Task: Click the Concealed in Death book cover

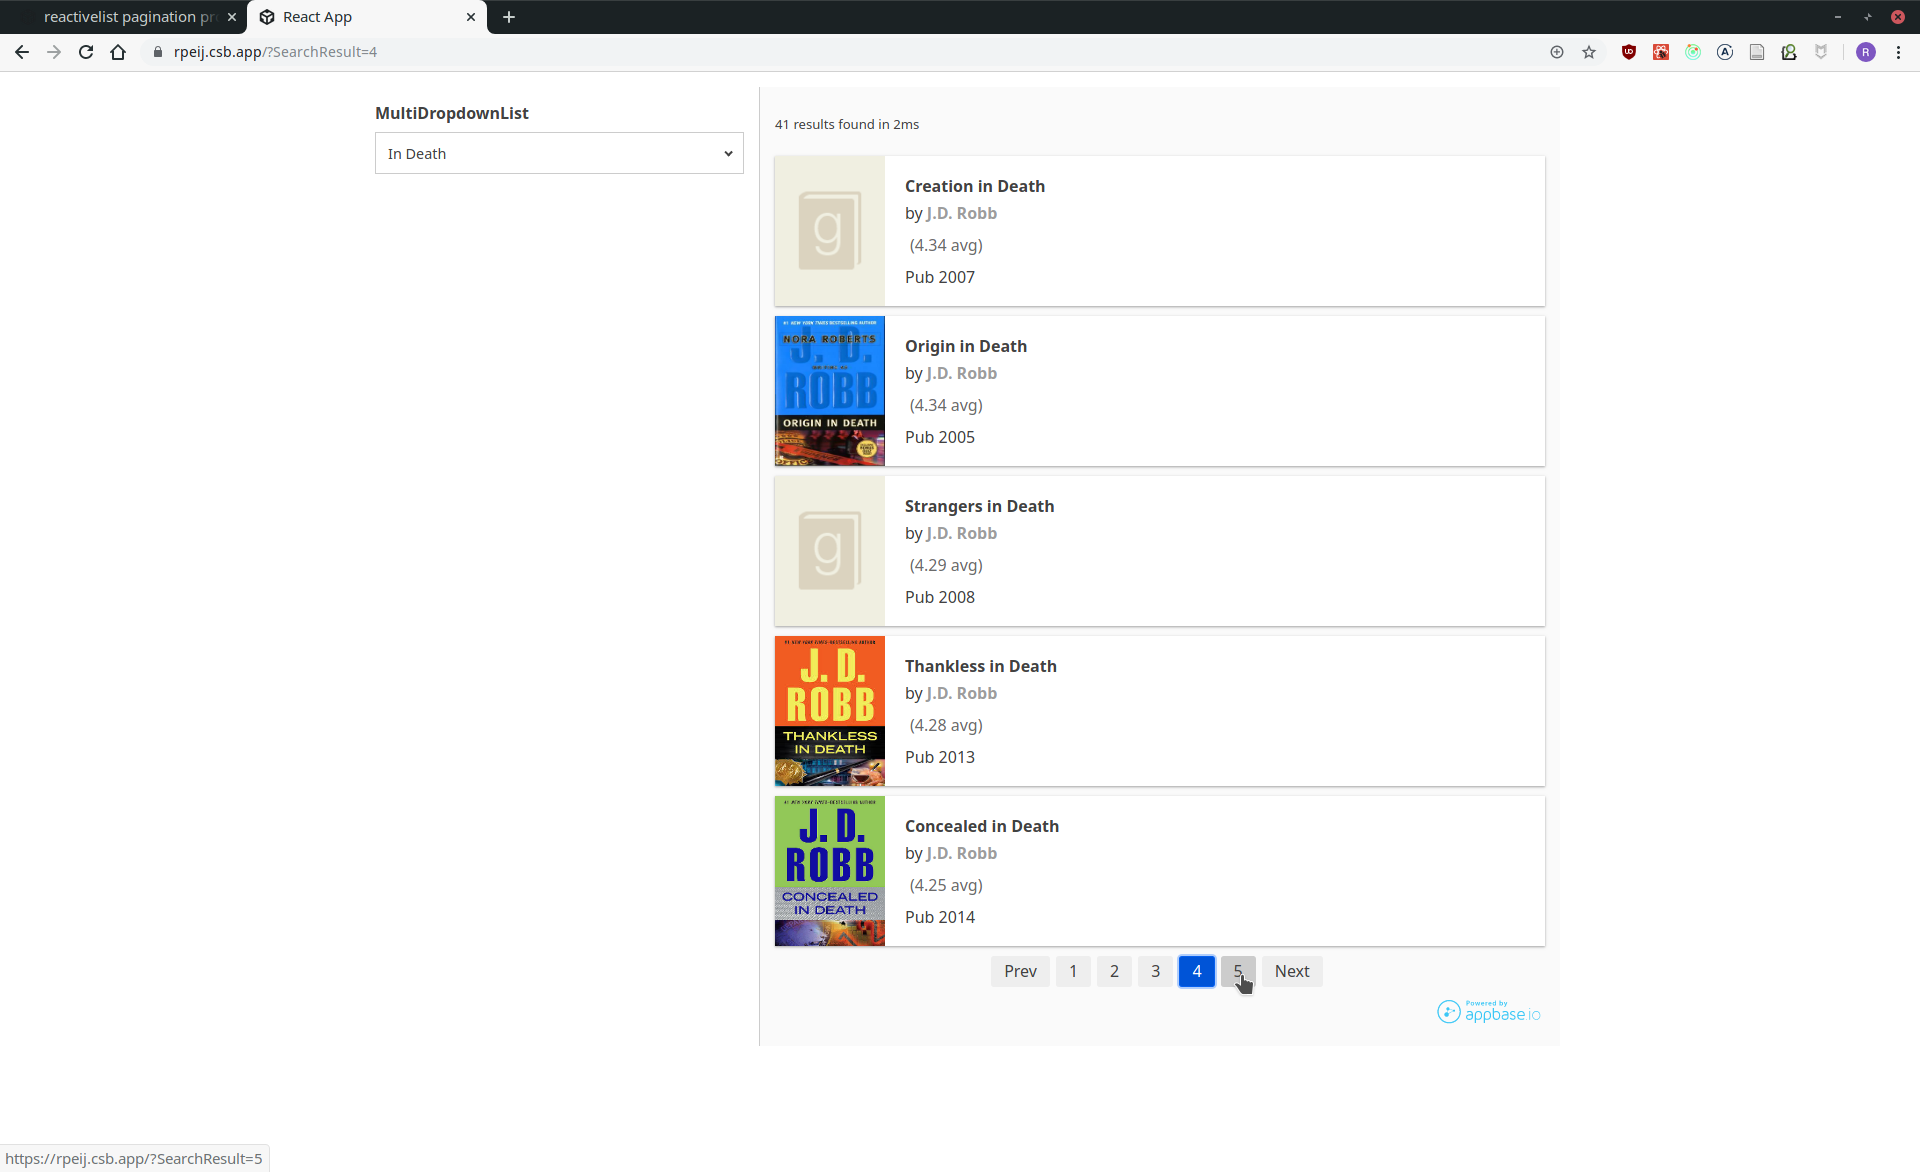Action: 830,871
